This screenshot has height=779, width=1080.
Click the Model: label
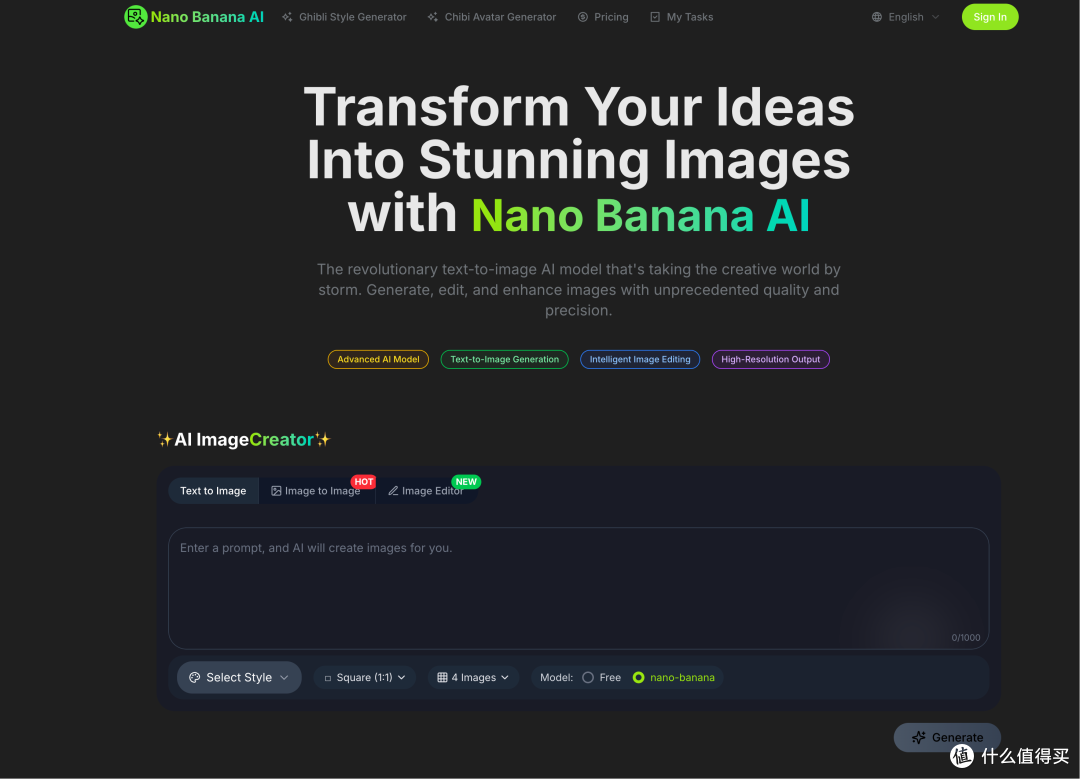click(x=557, y=678)
